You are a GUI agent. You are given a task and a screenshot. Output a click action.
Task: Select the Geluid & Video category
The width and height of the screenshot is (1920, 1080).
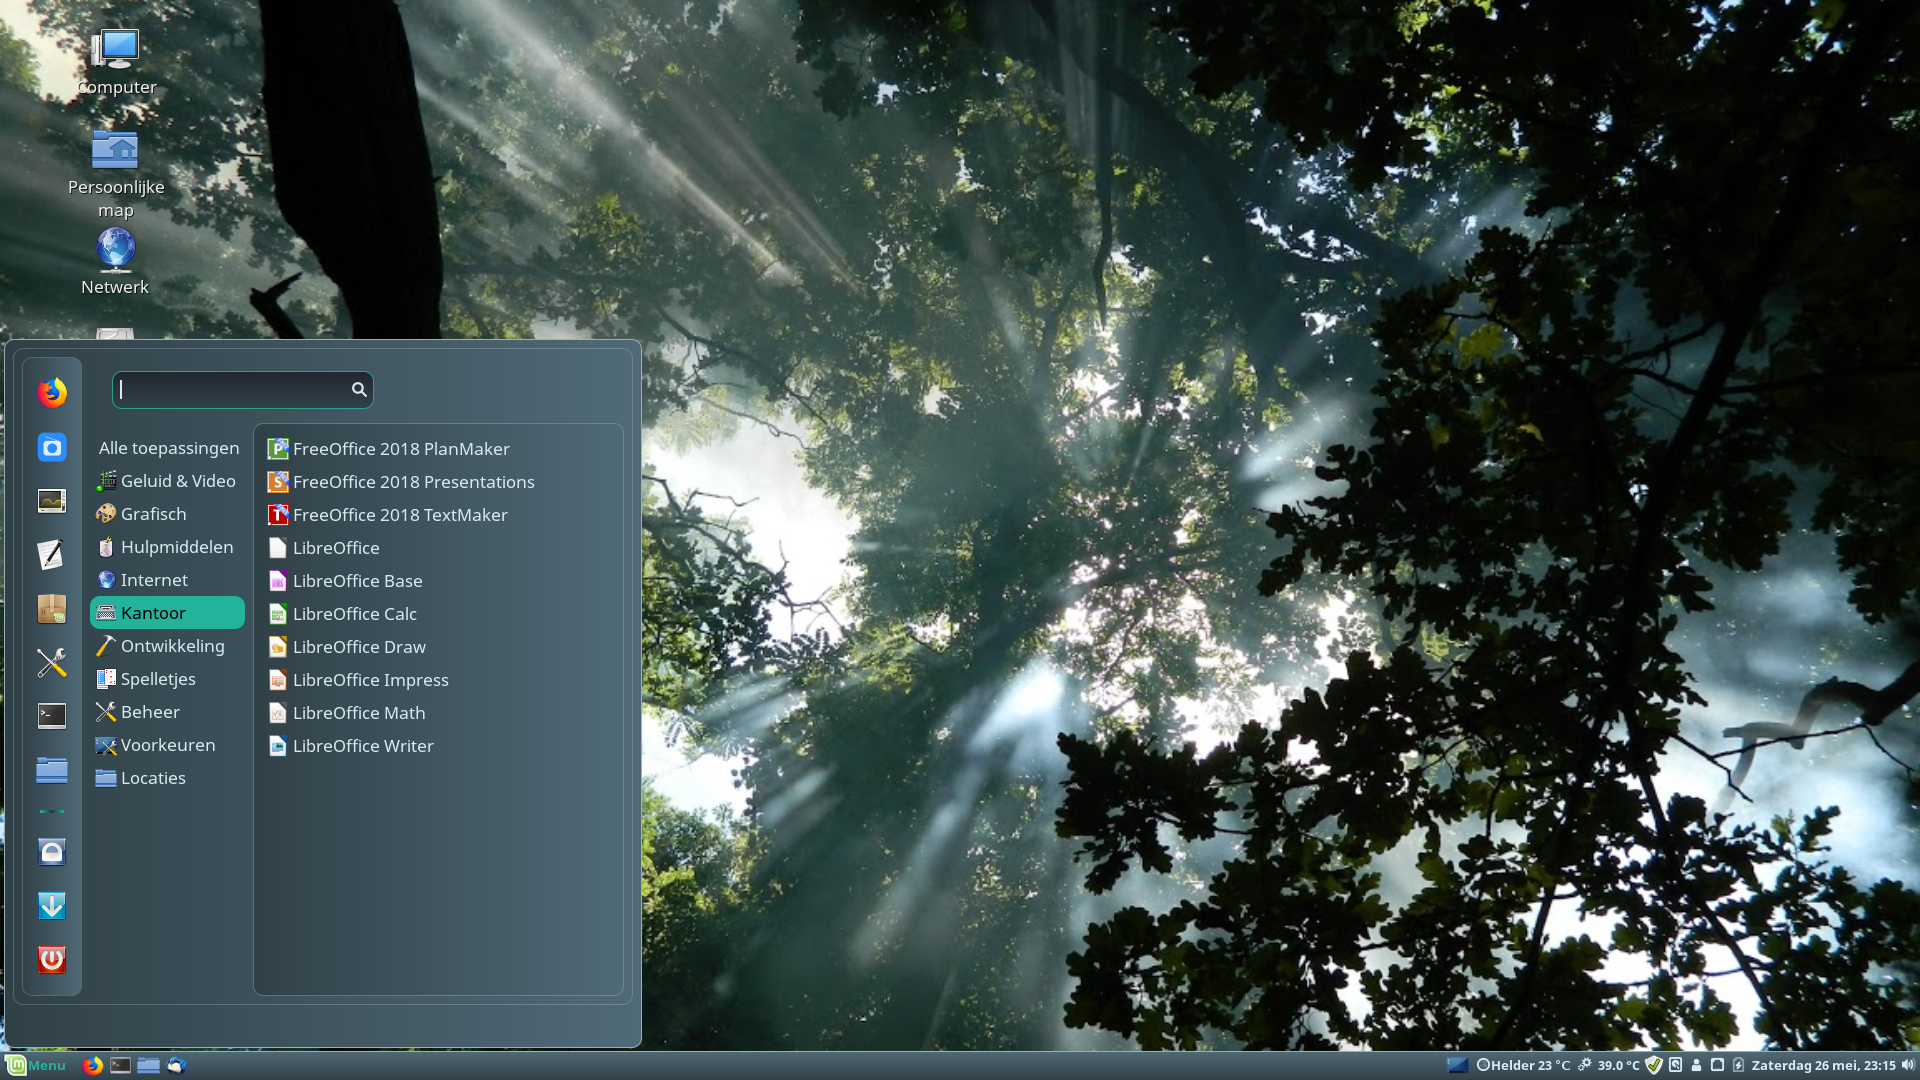click(168, 481)
